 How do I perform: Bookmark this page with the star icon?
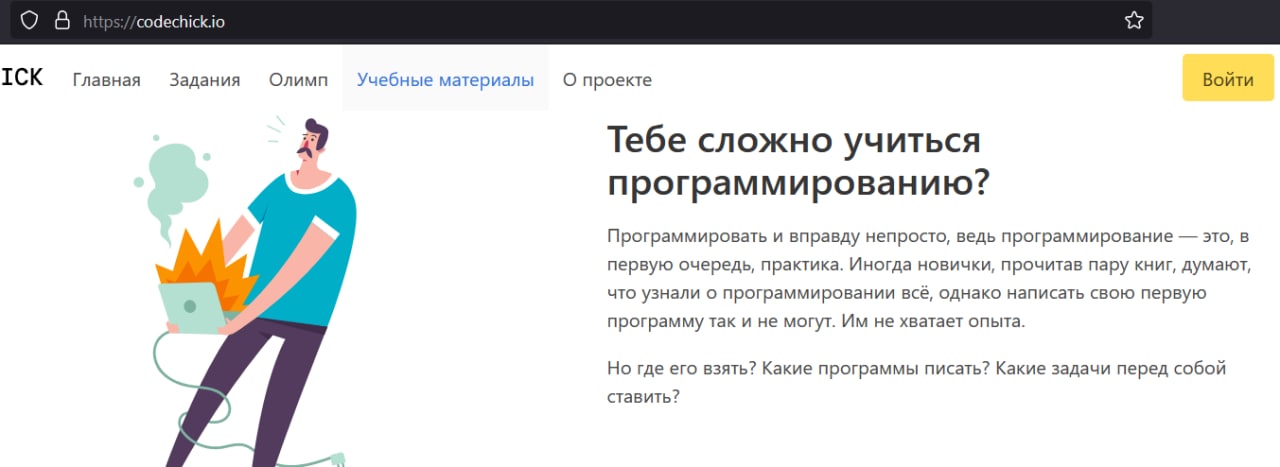[x=1134, y=20]
